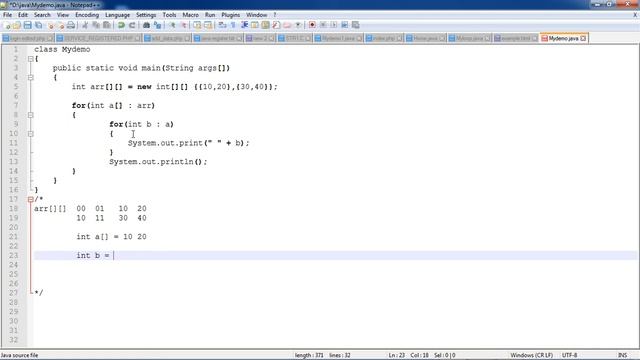Image resolution: width=640 pixels, height=360 pixels.
Task: Open the Plugins menu
Action: click(x=231, y=15)
